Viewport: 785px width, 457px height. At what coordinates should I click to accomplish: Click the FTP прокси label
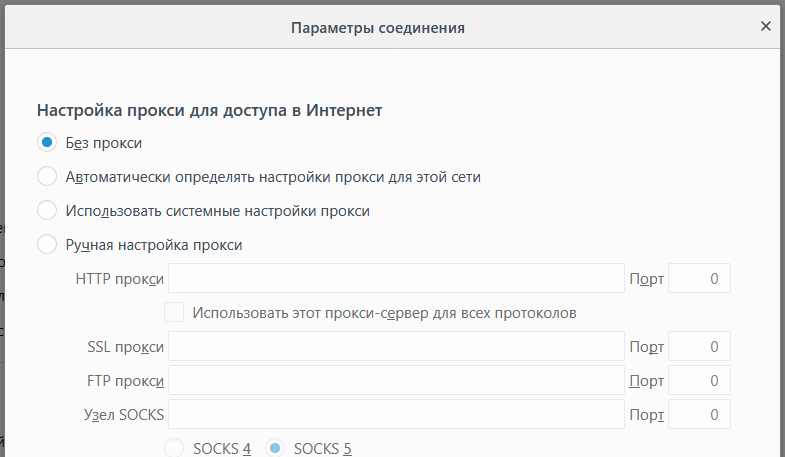click(125, 381)
